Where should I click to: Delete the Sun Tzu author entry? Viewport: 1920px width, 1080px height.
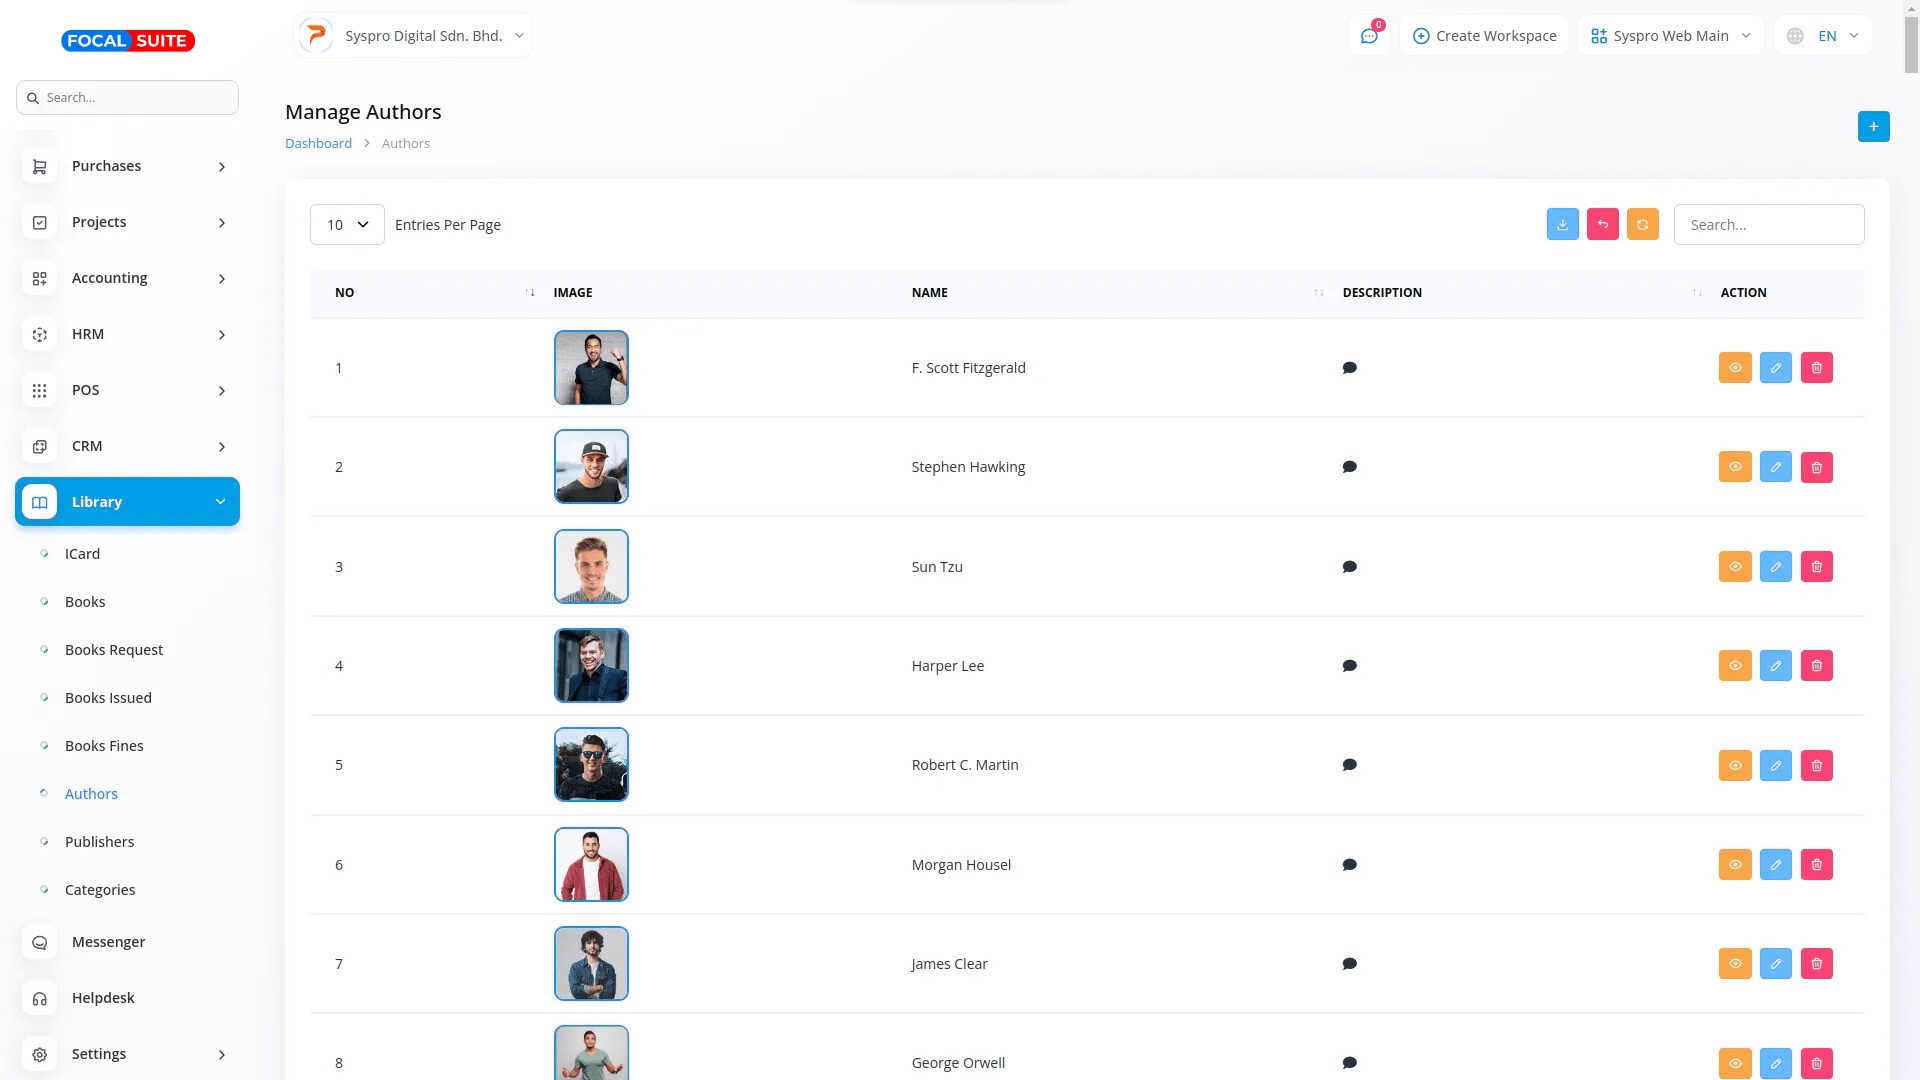point(1816,566)
